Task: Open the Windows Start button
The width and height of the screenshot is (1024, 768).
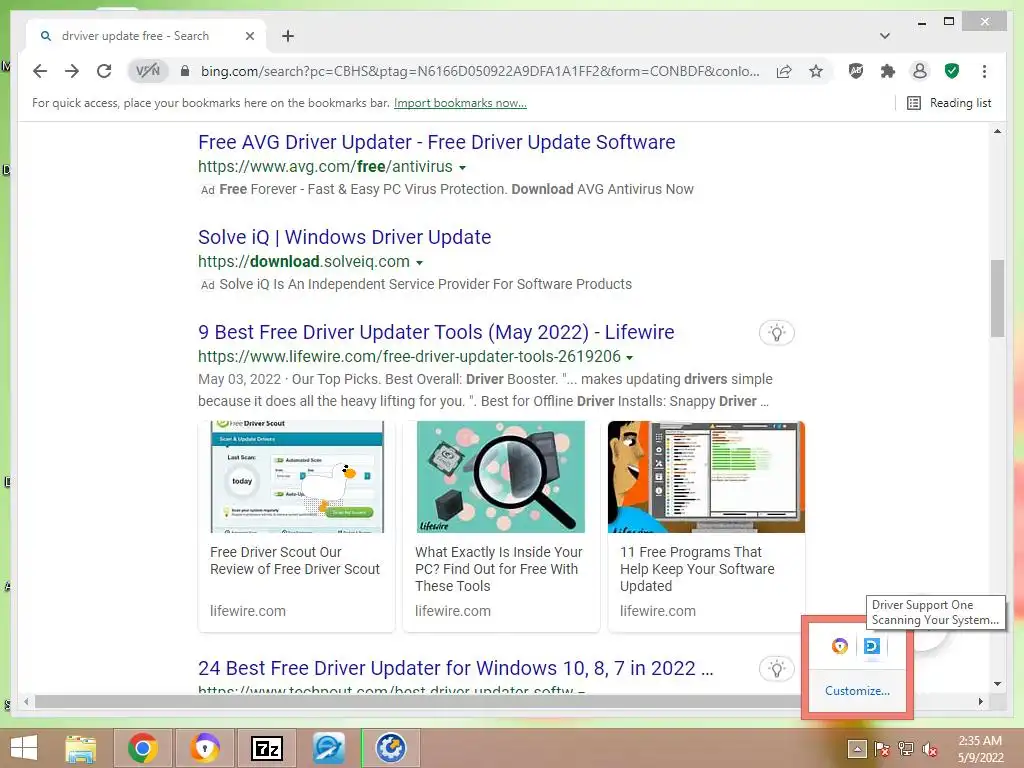Action: point(24,748)
